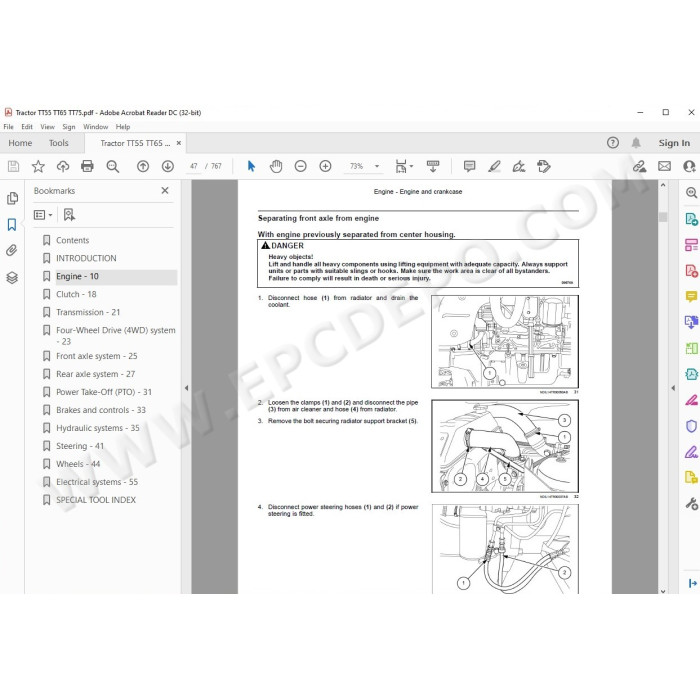Open fit page options dropdown
This screenshot has height=700, width=700.
point(404,167)
